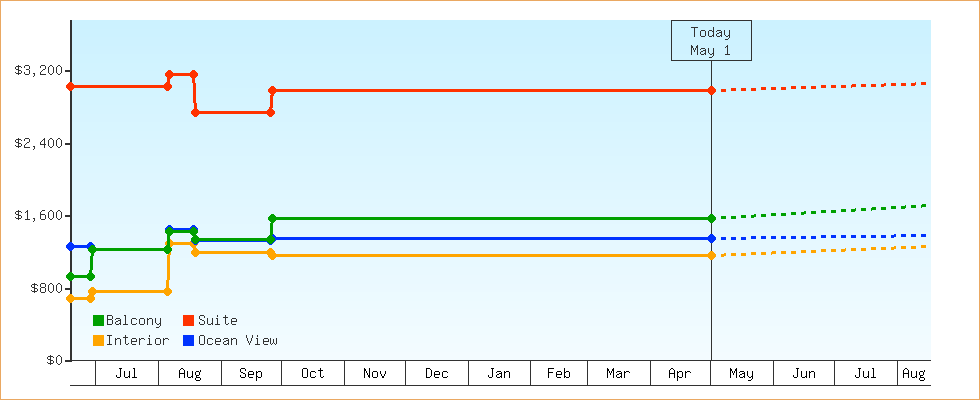980x400 pixels.
Task: Select the final Aug month cell
Action: [914, 373]
